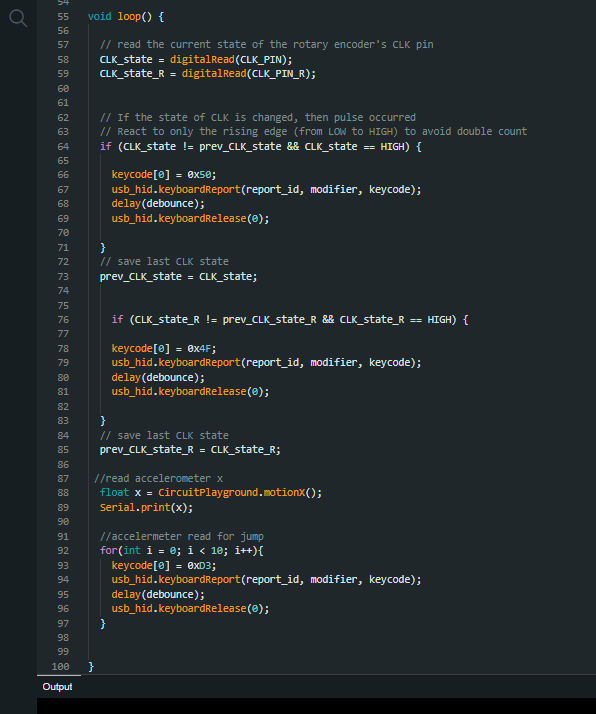Place cursor on 'void loop() {' line
Image resolution: width=596 pixels, height=714 pixels.
coord(126,17)
